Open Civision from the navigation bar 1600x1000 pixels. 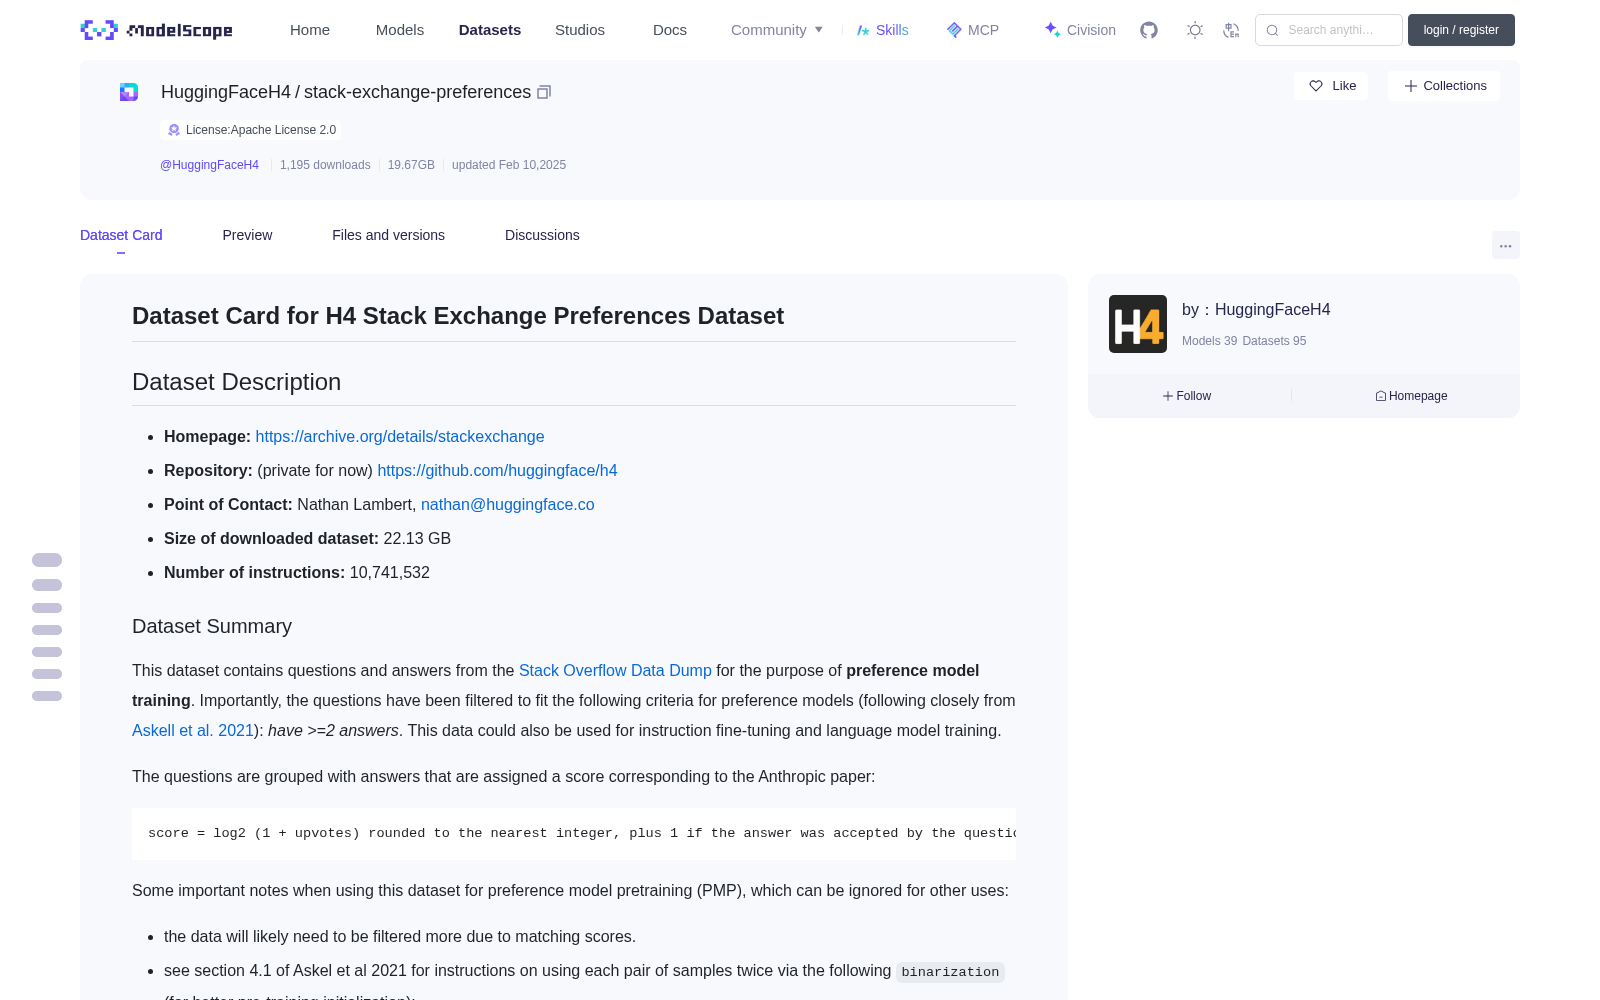[1080, 30]
